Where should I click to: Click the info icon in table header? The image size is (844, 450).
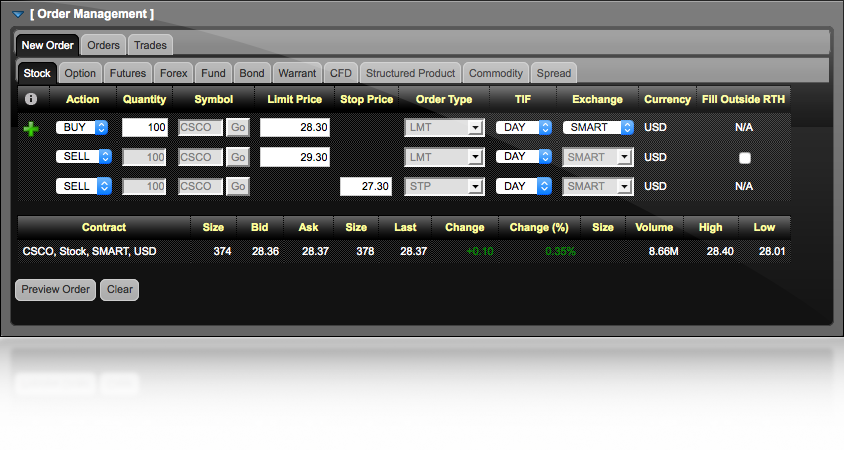coord(31,99)
